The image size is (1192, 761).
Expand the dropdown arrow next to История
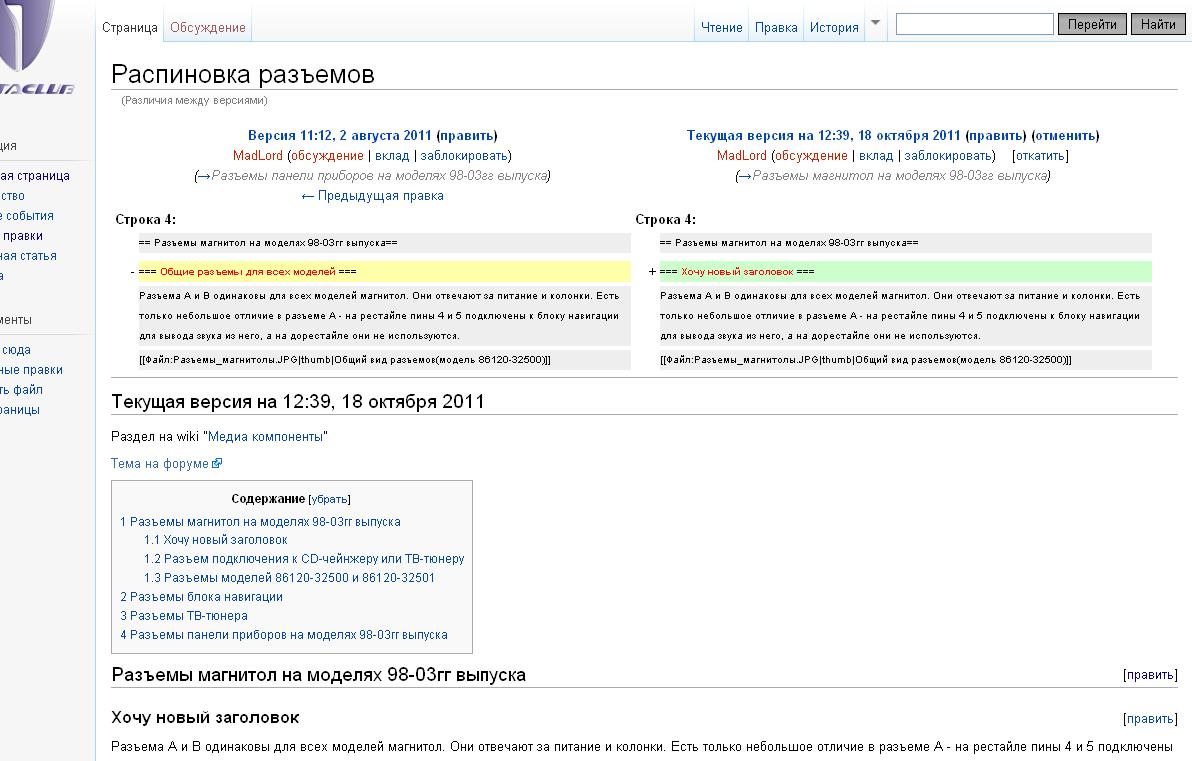876,23
